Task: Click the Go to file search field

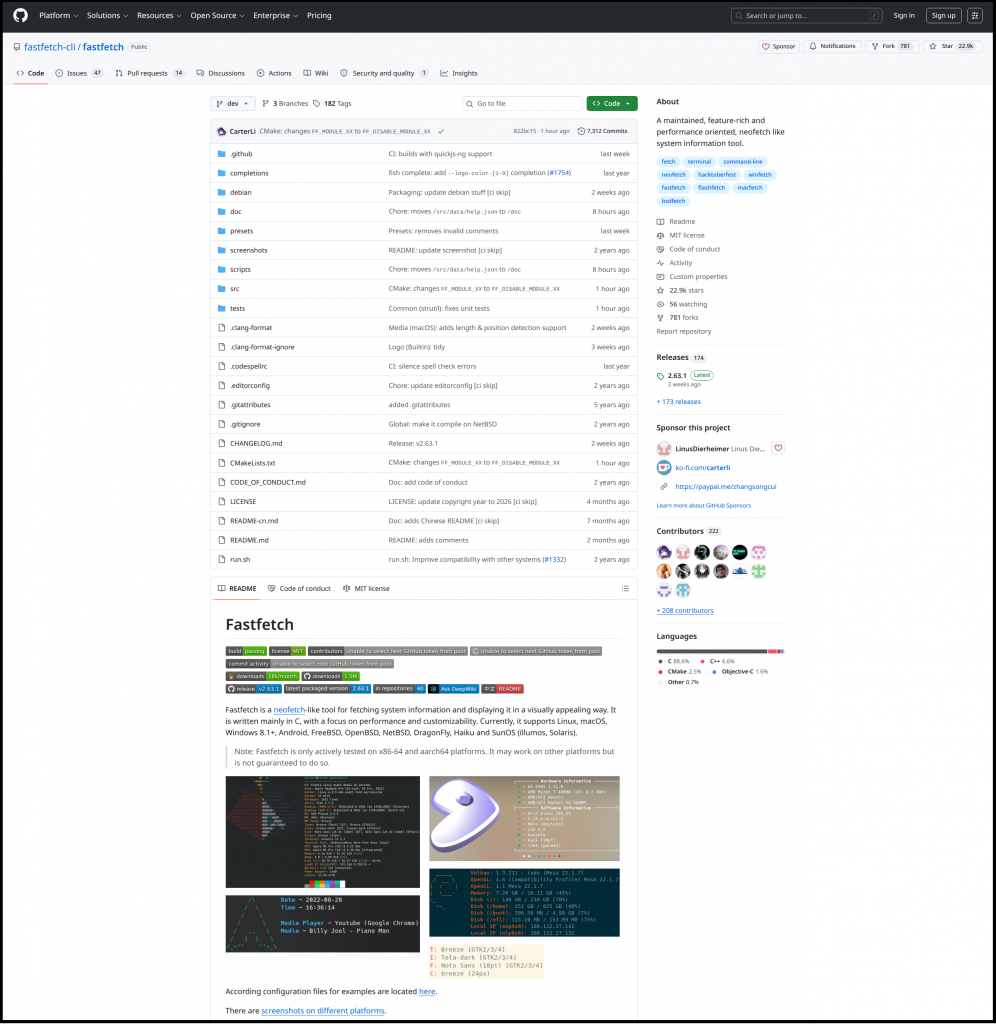Action: coord(522,103)
